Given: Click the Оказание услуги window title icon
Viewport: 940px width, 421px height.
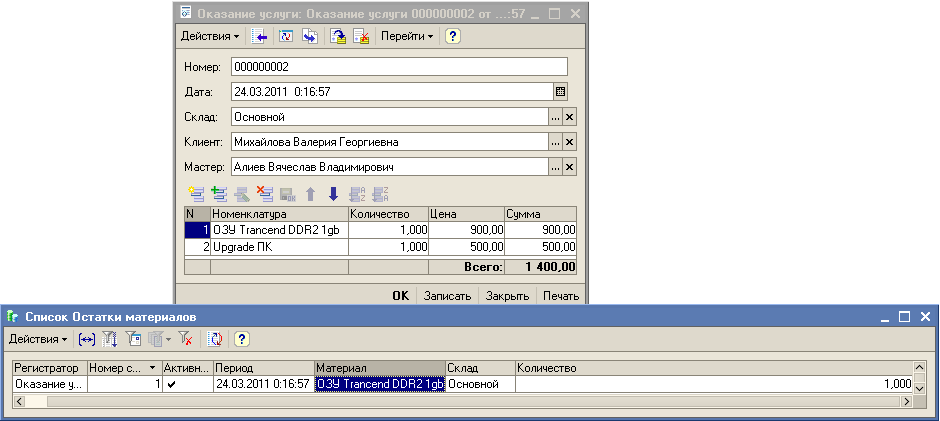Looking at the screenshot, I should pos(186,13).
